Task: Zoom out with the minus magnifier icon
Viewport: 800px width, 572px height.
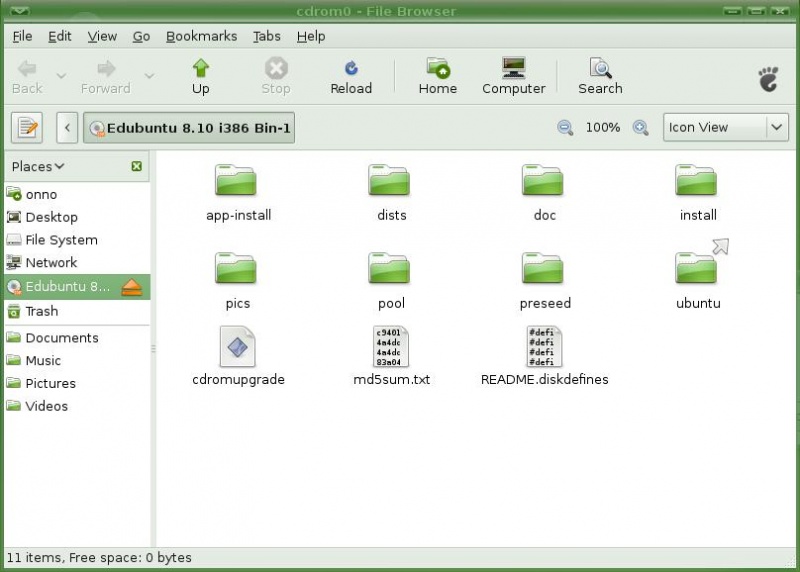Action: click(565, 128)
